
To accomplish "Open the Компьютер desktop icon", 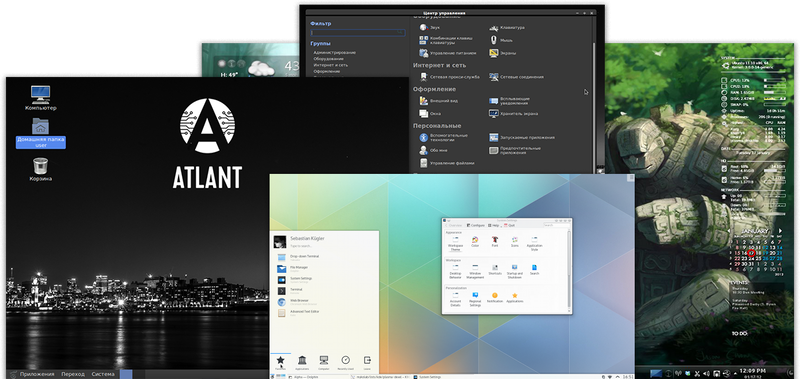I will [40, 98].
